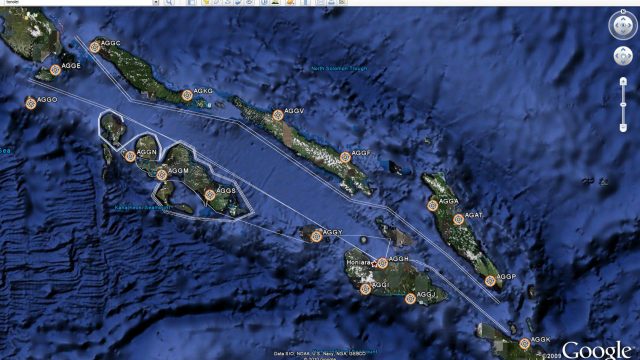Click the AGGM label text

[178, 171]
